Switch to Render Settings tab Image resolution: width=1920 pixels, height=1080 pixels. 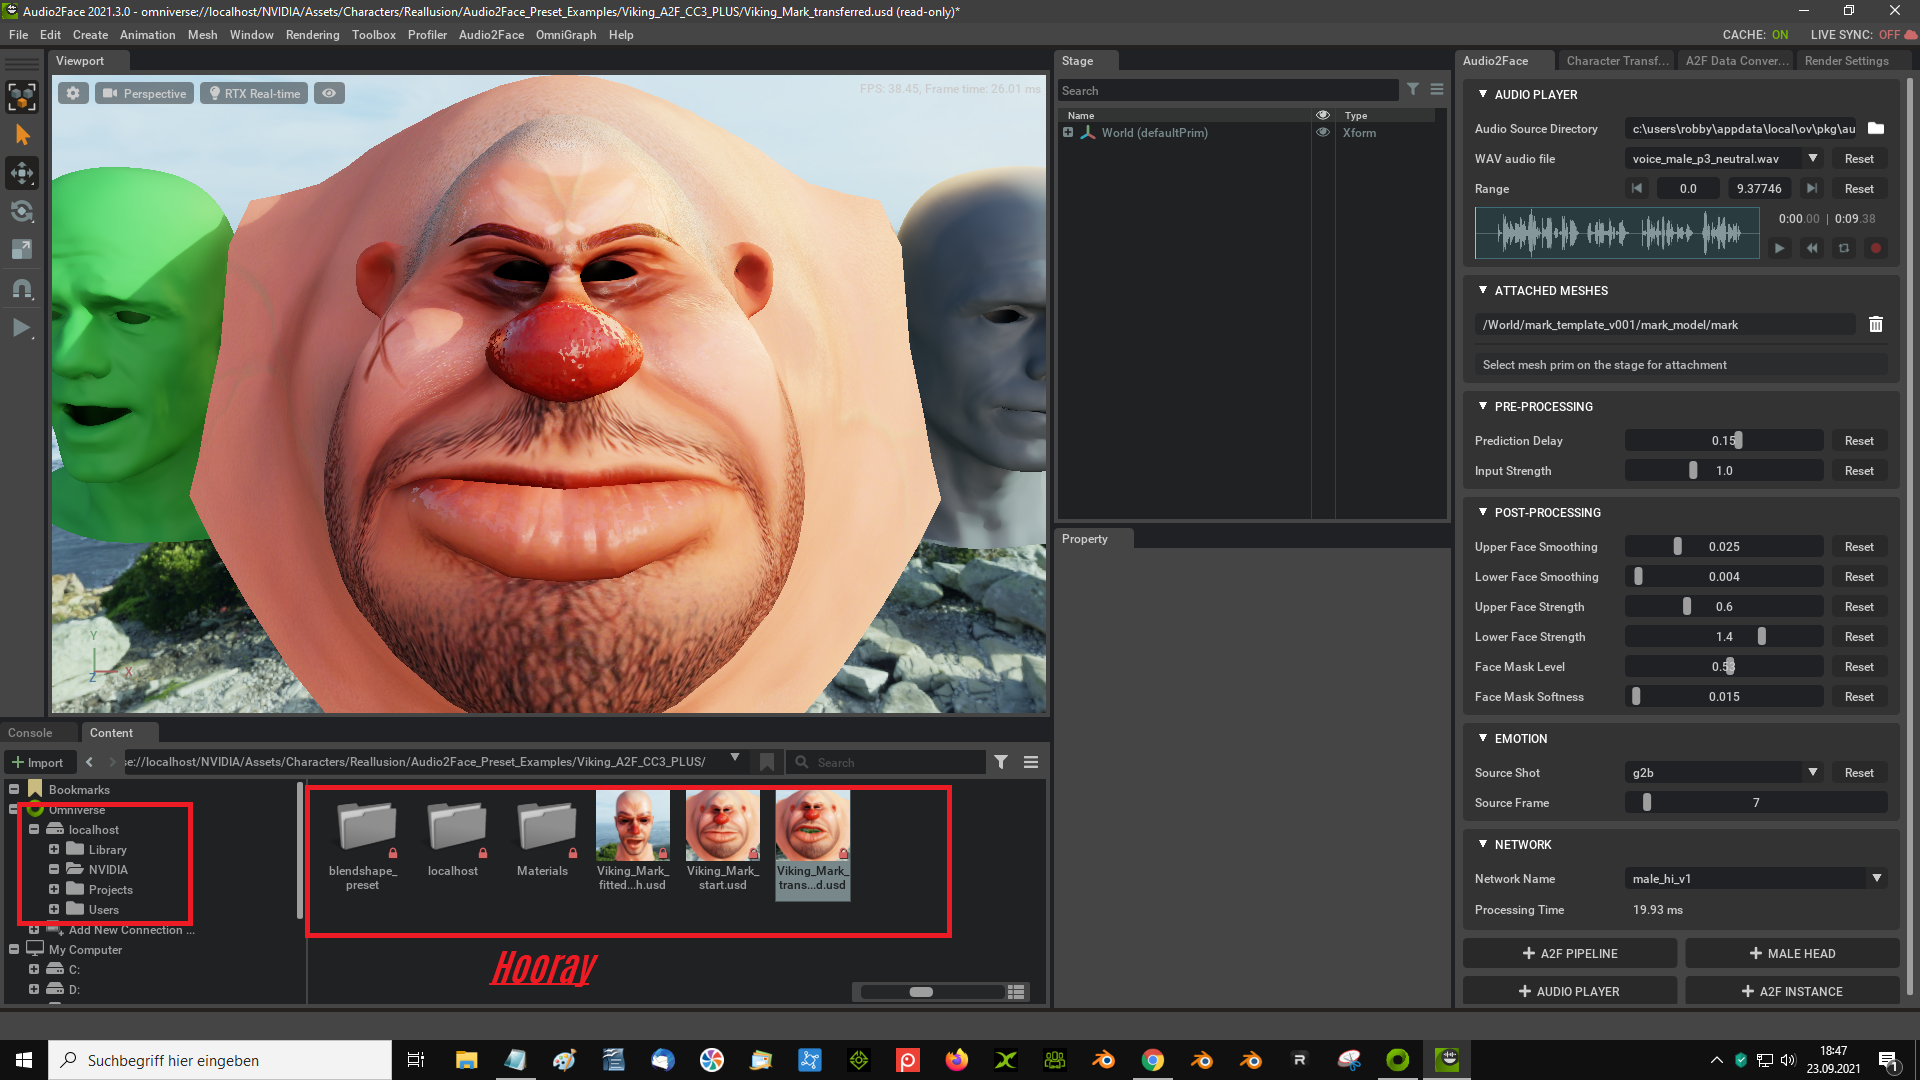click(1846, 60)
